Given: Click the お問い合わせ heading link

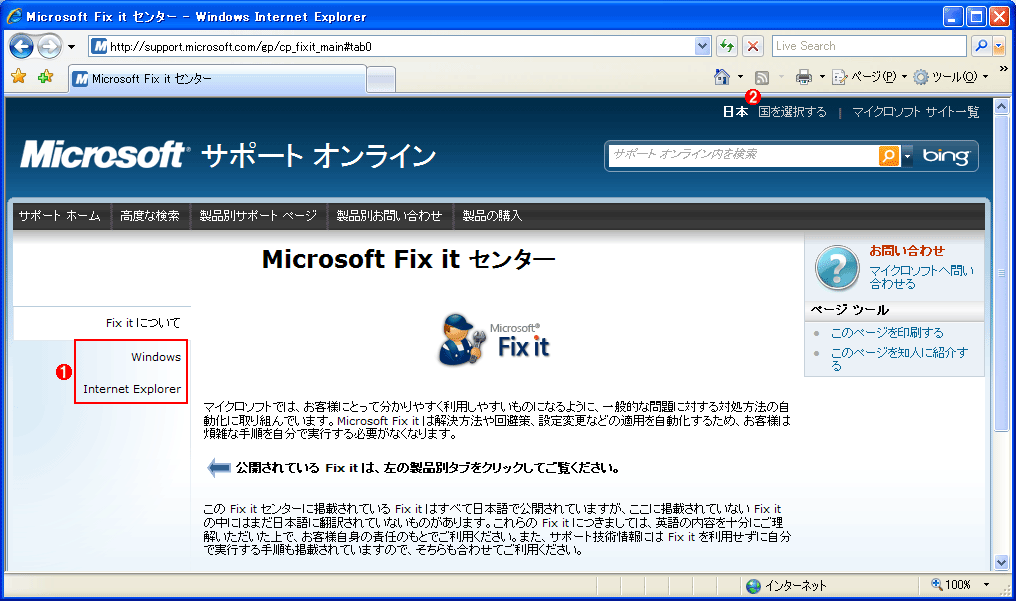Looking at the screenshot, I should [907, 251].
